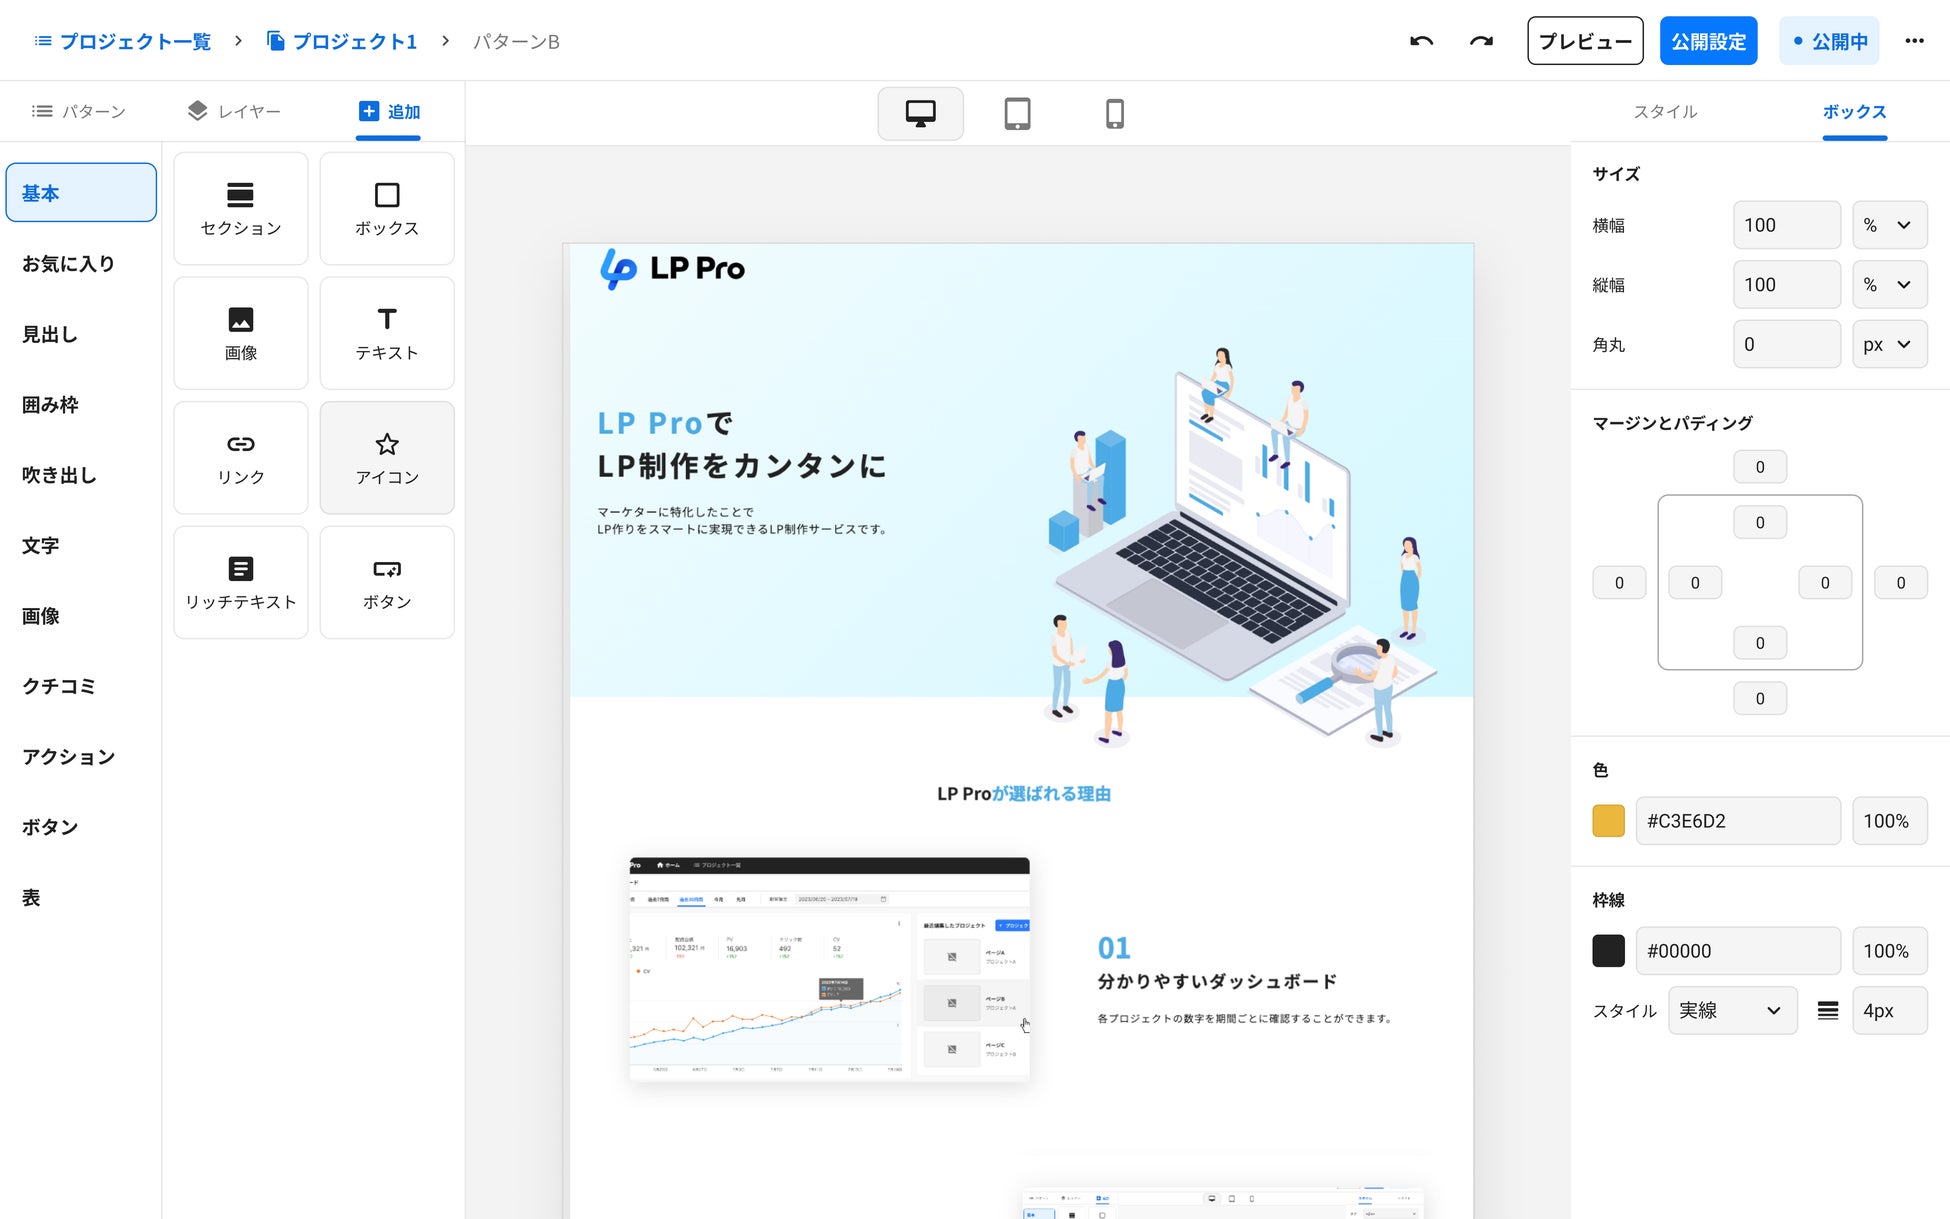Viewport: 1950px width, 1219px height.
Task: Add an アイコン star element
Action: click(387, 458)
